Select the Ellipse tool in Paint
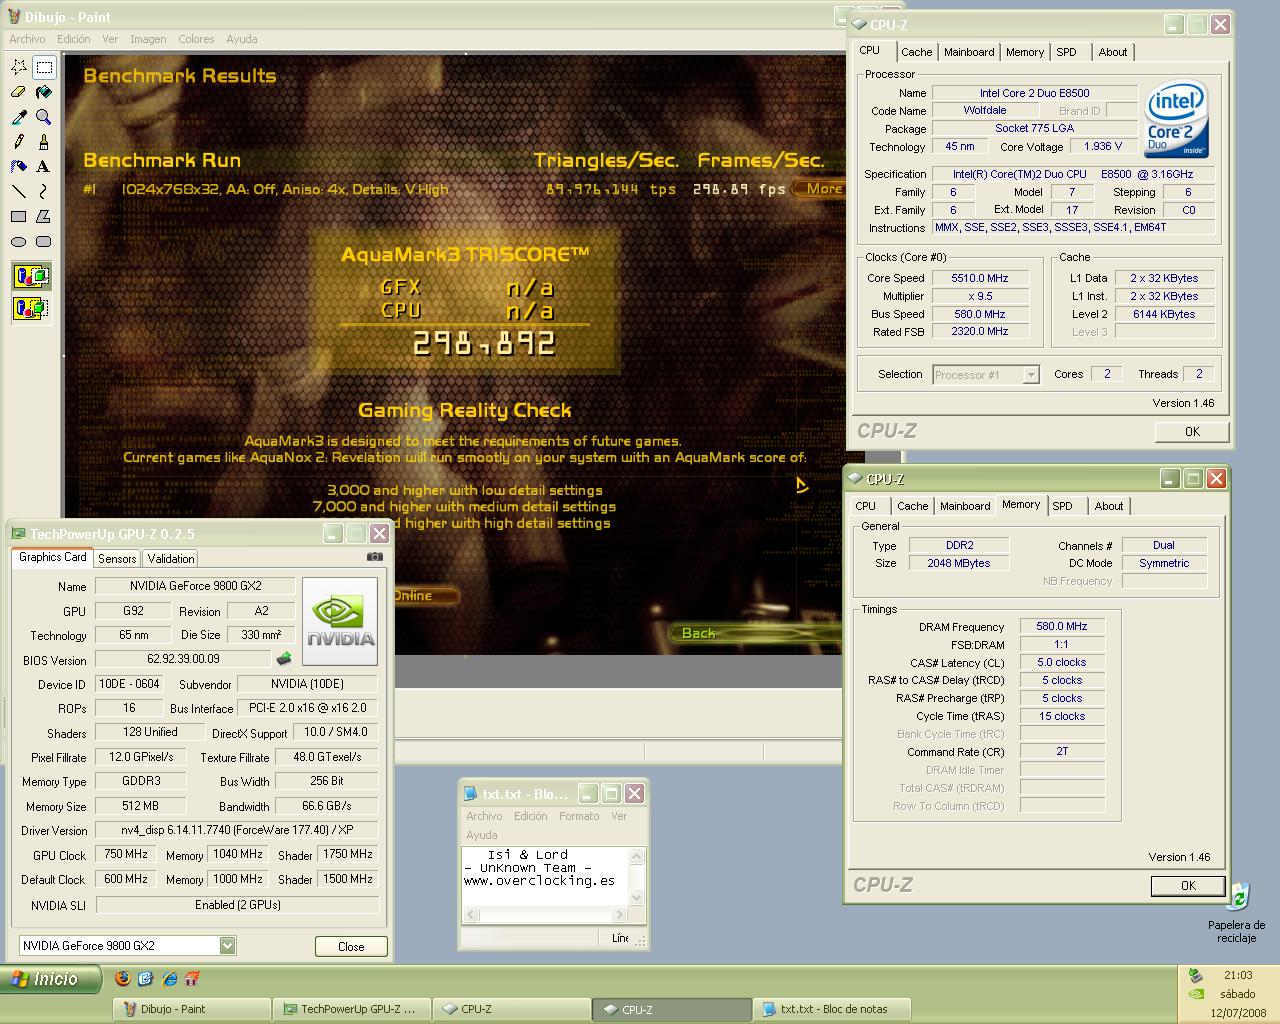Screen dimensions: 1280x1024 coord(19,241)
